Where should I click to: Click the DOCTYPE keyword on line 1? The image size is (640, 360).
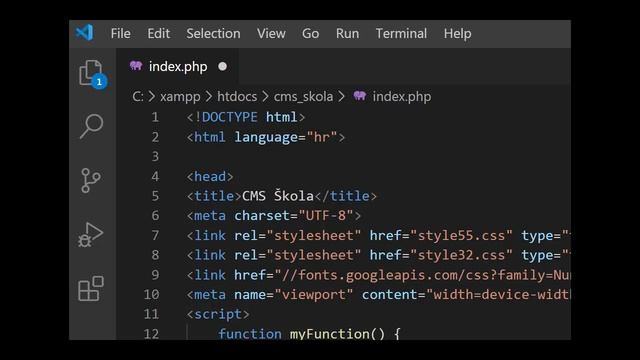pyautogui.click(x=229, y=118)
